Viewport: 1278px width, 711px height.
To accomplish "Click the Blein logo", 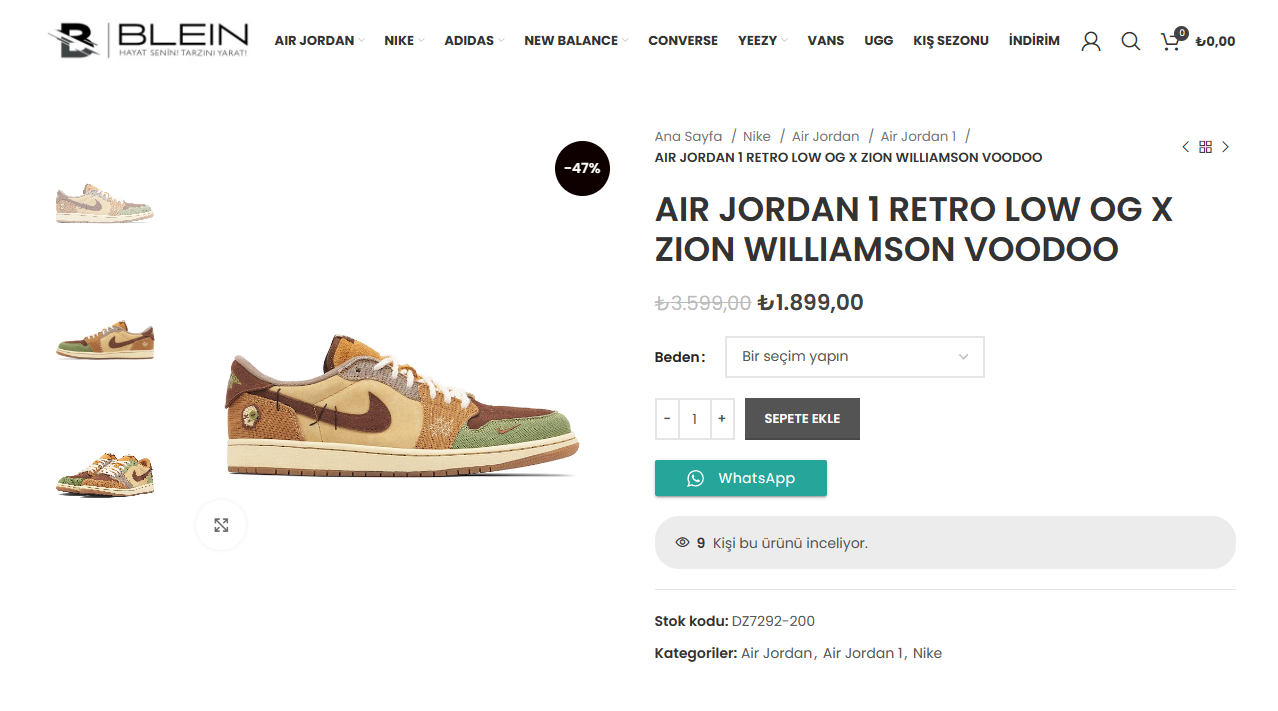I will coord(148,40).
